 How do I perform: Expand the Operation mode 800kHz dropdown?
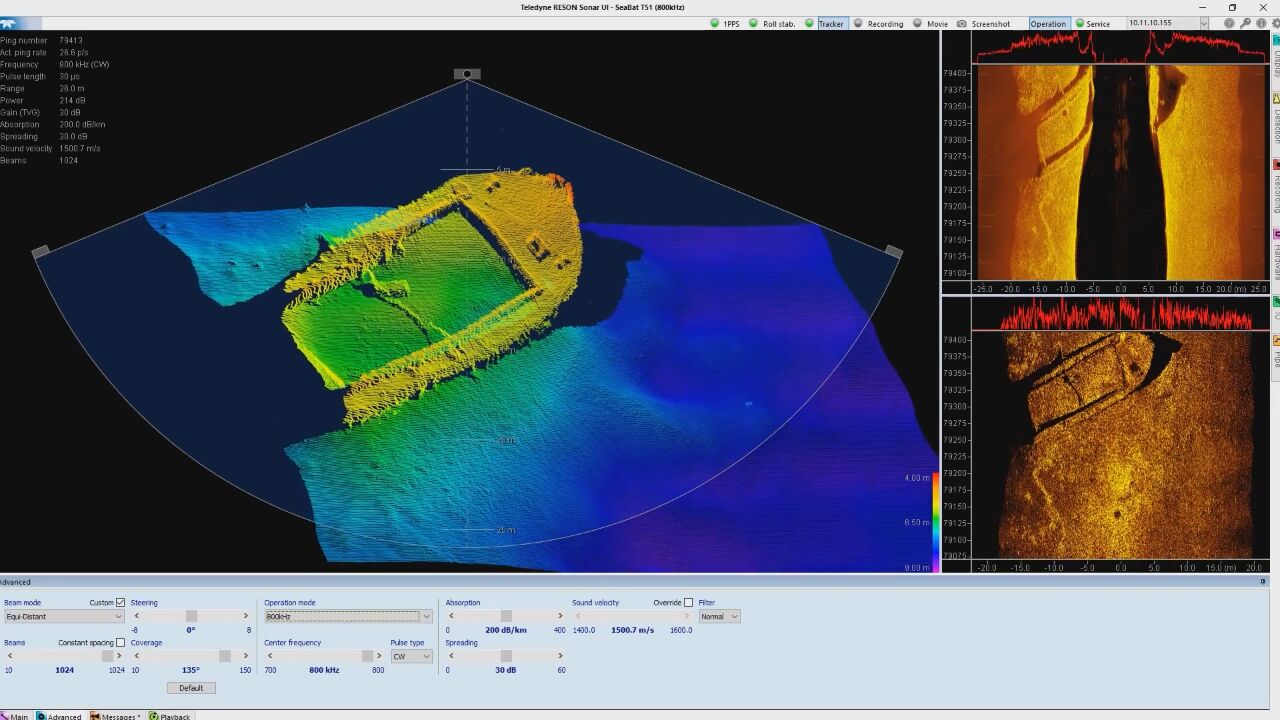347,617
